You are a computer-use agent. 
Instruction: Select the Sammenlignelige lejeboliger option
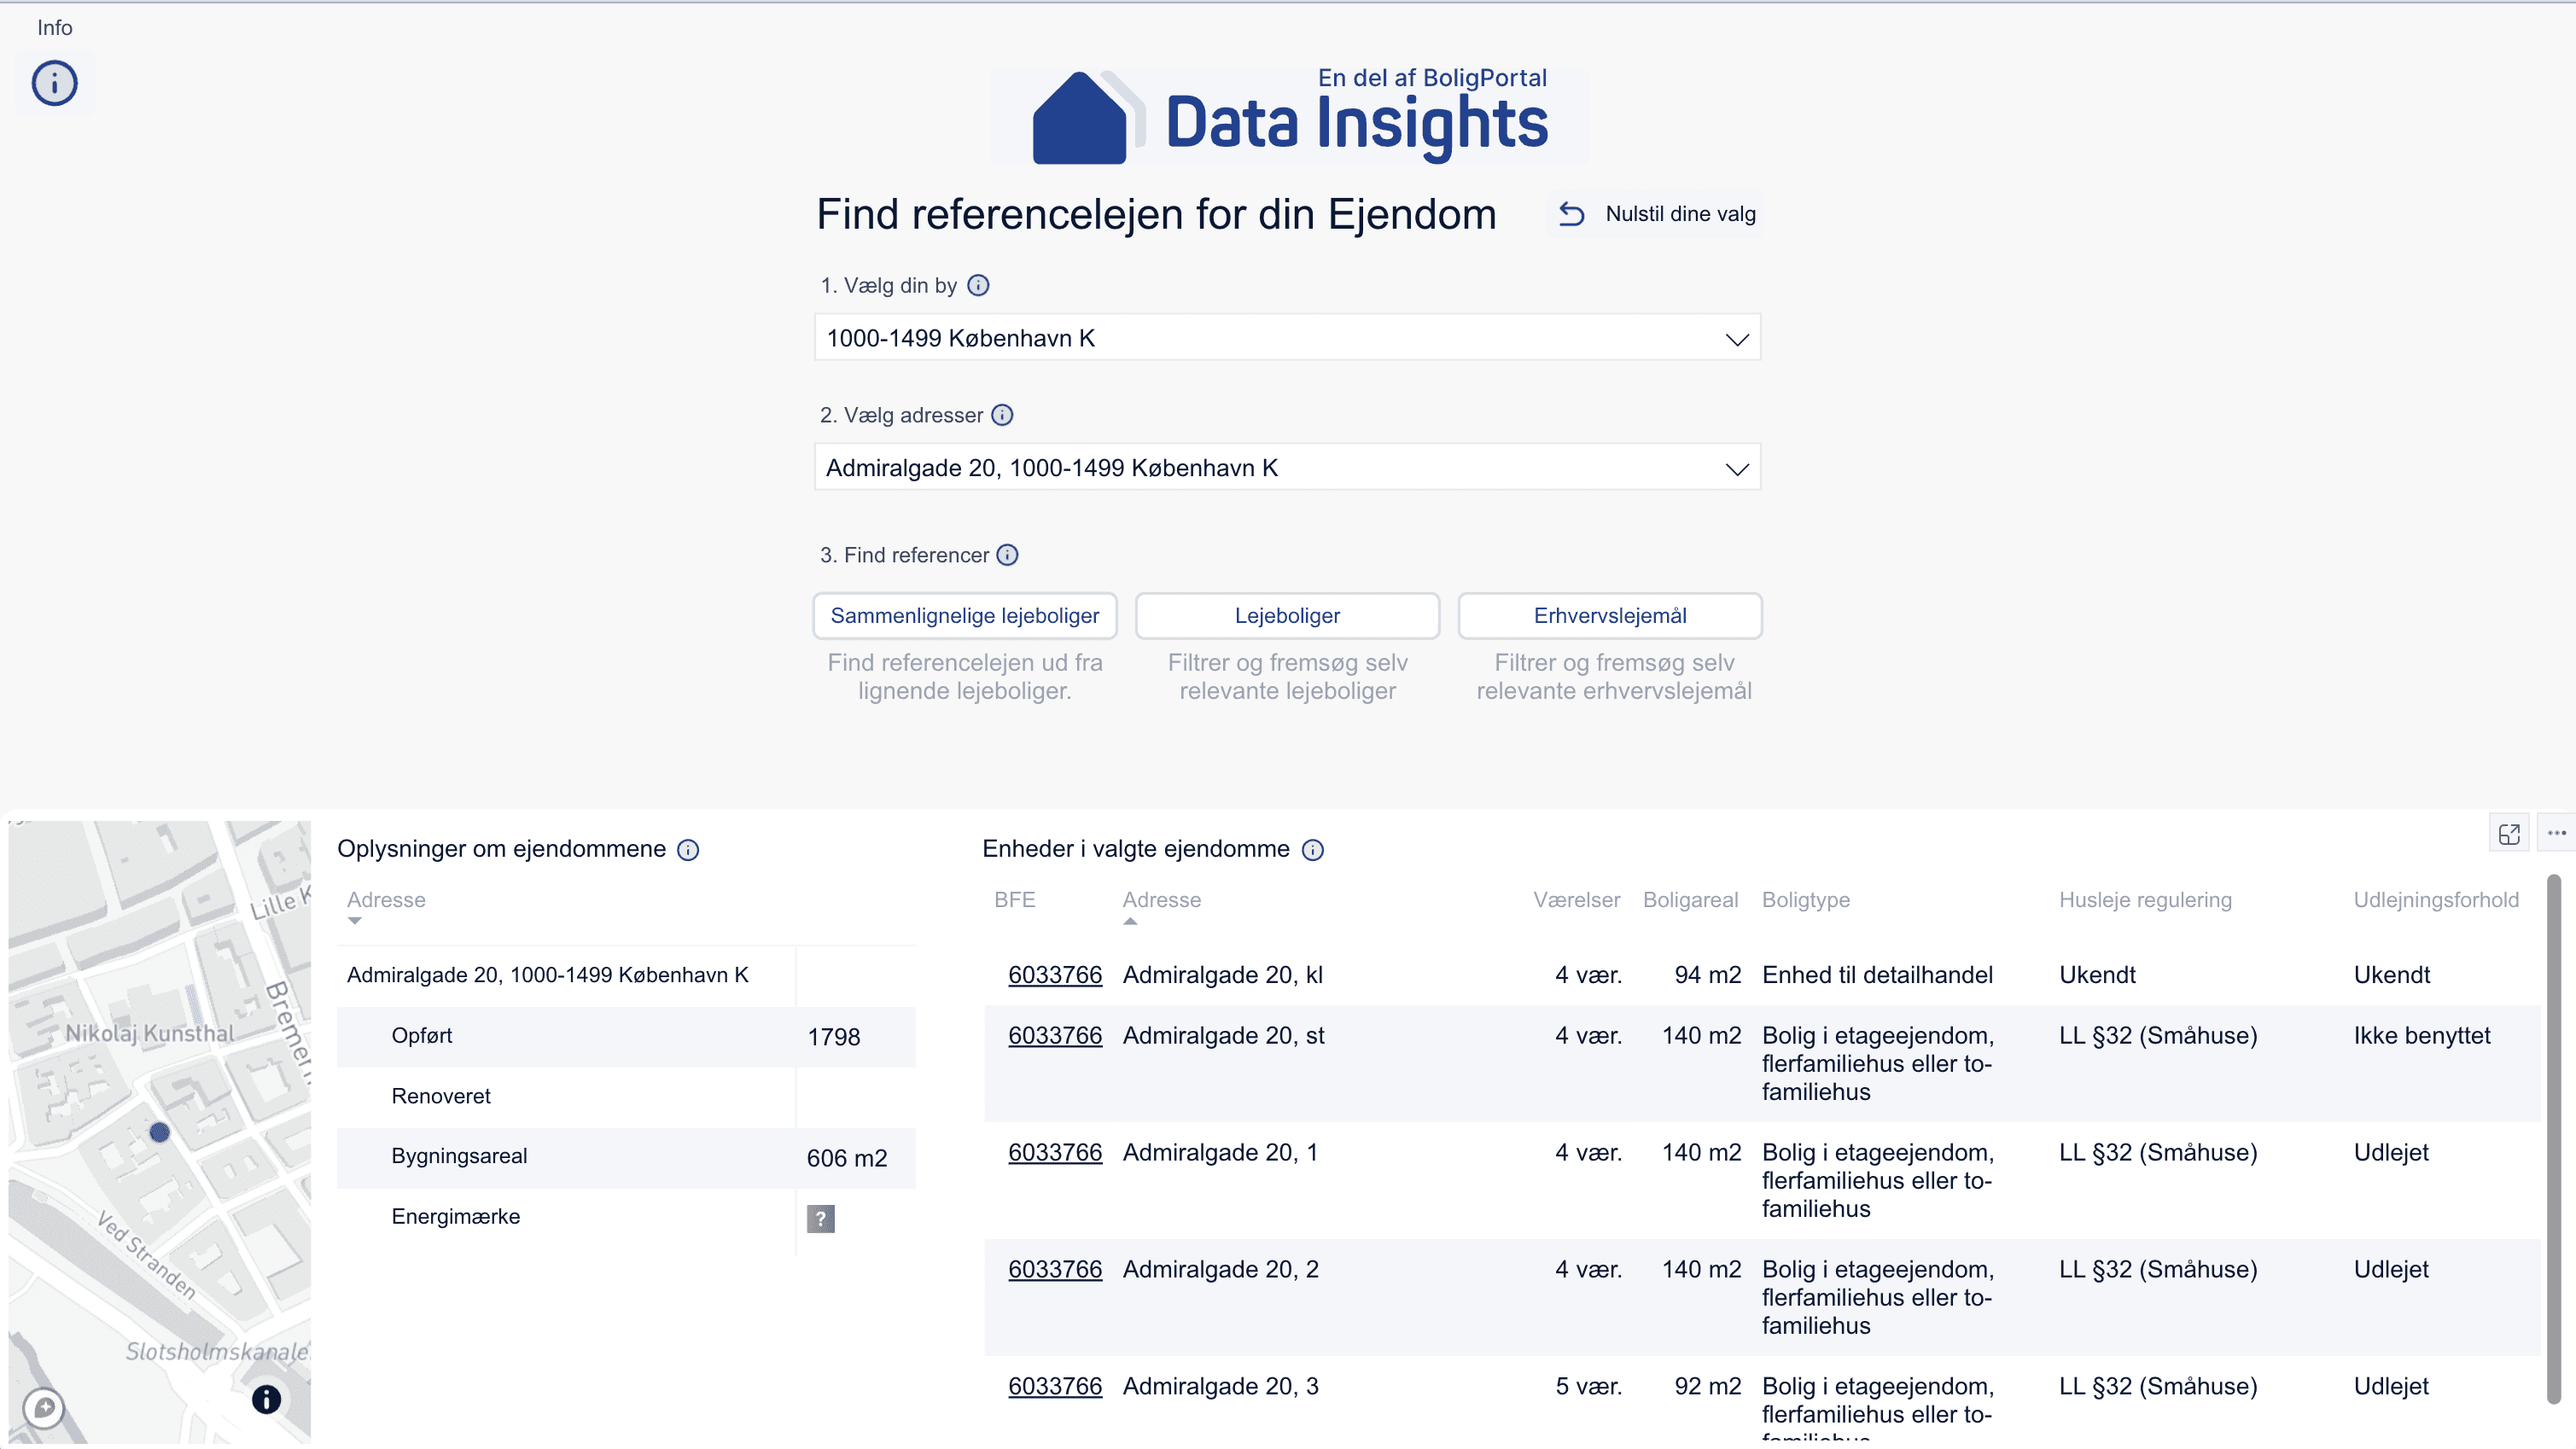click(x=964, y=616)
